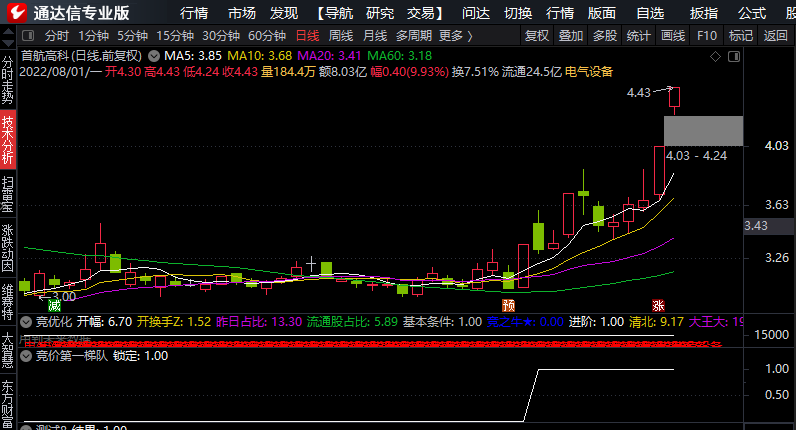Screen dimensions: 796x430
Task: Expand the 竞价第一梯队 indicator dropdown arrow
Action: click(x=26, y=356)
